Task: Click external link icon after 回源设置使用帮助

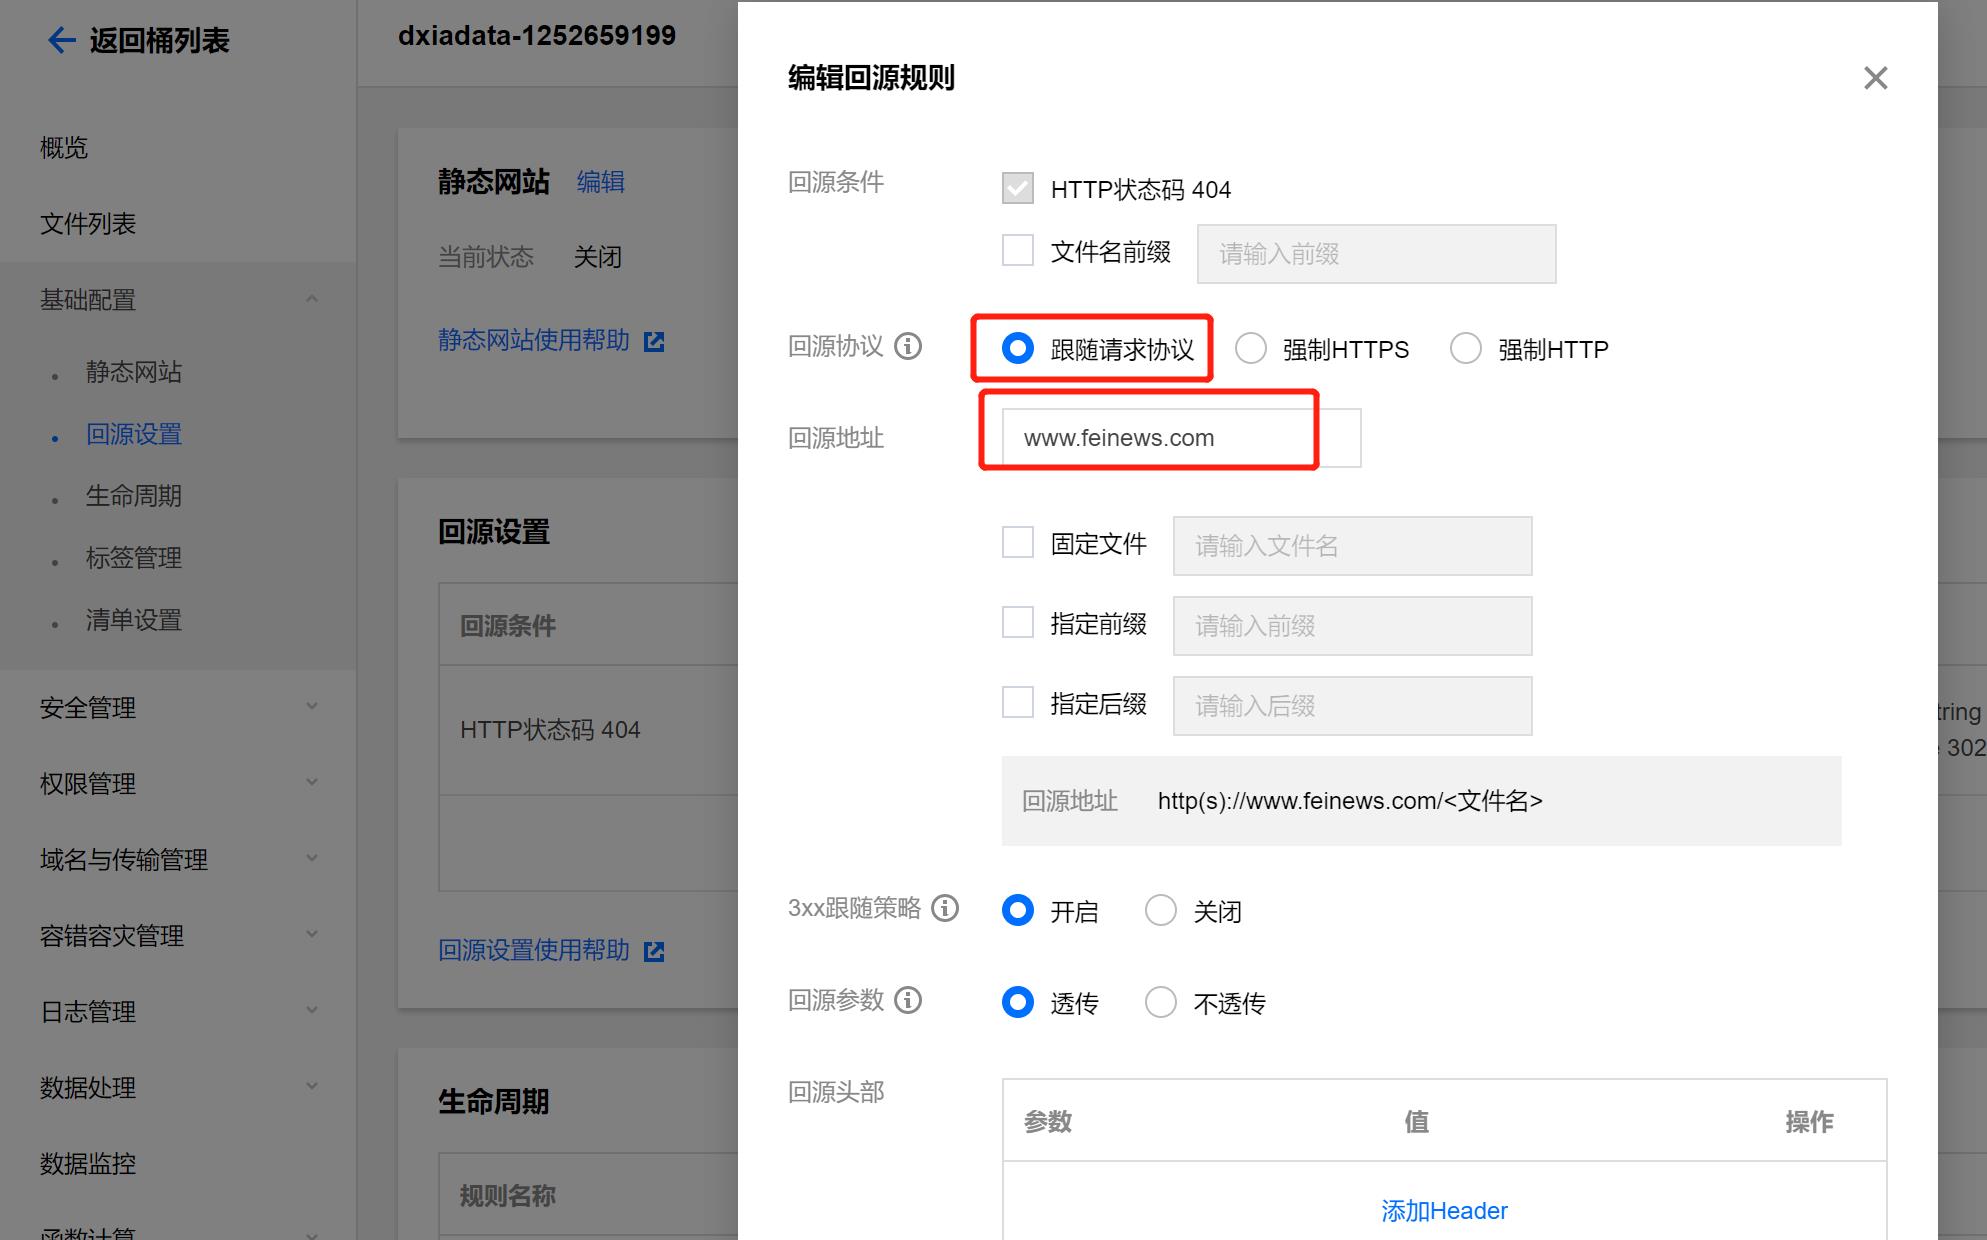Action: pos(654,951)
